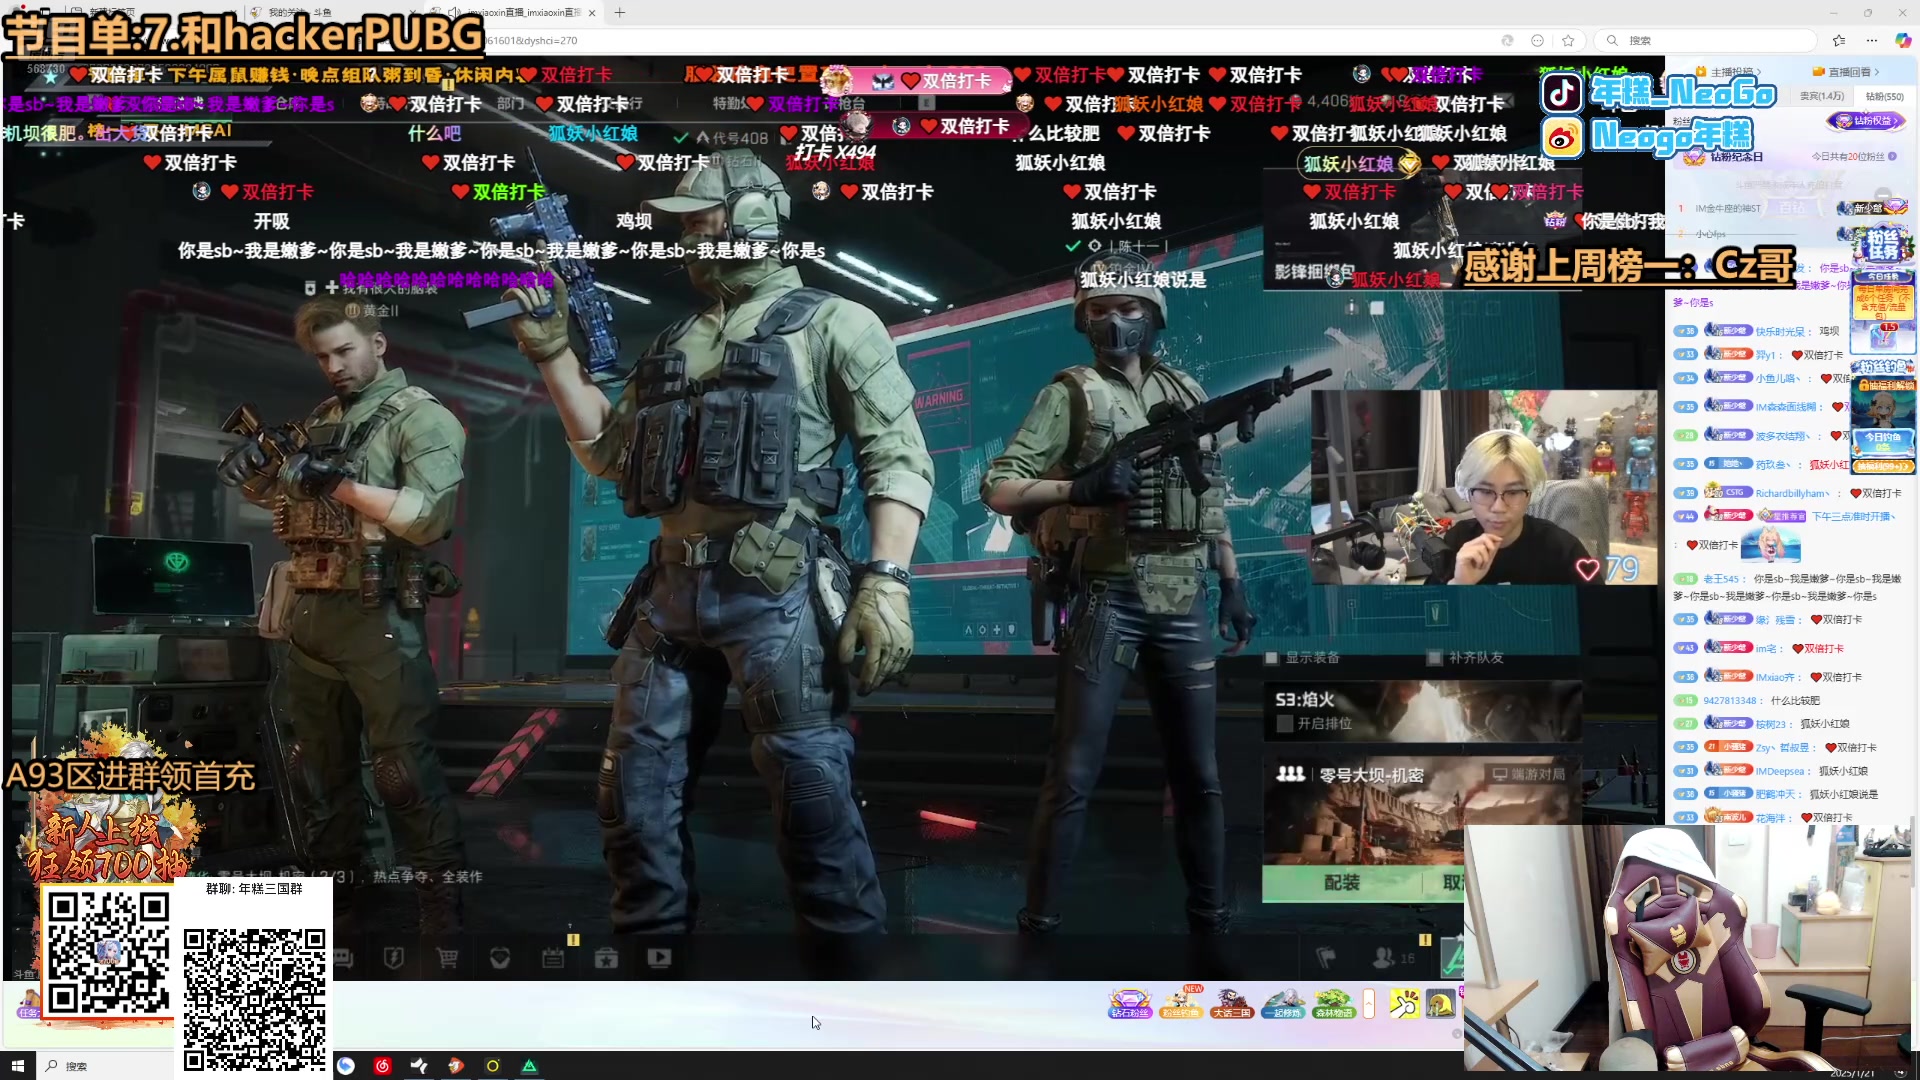This screenshot has width=1920, height=1080.
Task: Switch to the 贵宾(1.4万) tab
Action: tap(1821, 96)
